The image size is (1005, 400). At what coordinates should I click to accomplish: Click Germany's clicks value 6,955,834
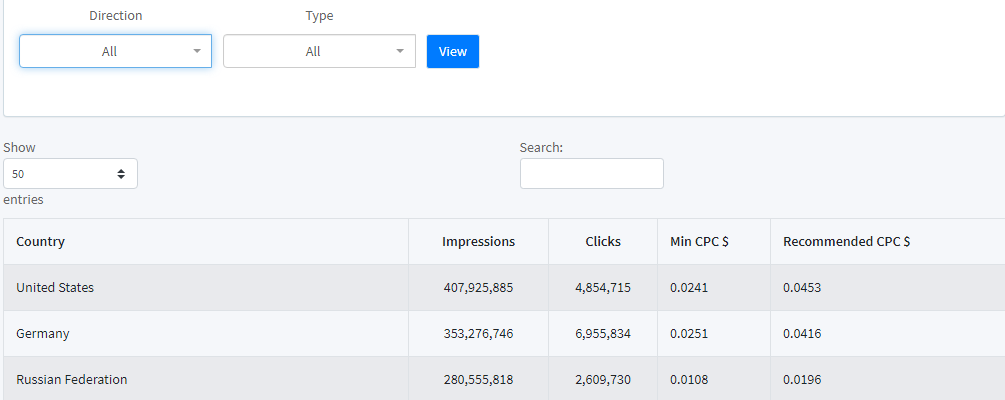coord(603,333)
